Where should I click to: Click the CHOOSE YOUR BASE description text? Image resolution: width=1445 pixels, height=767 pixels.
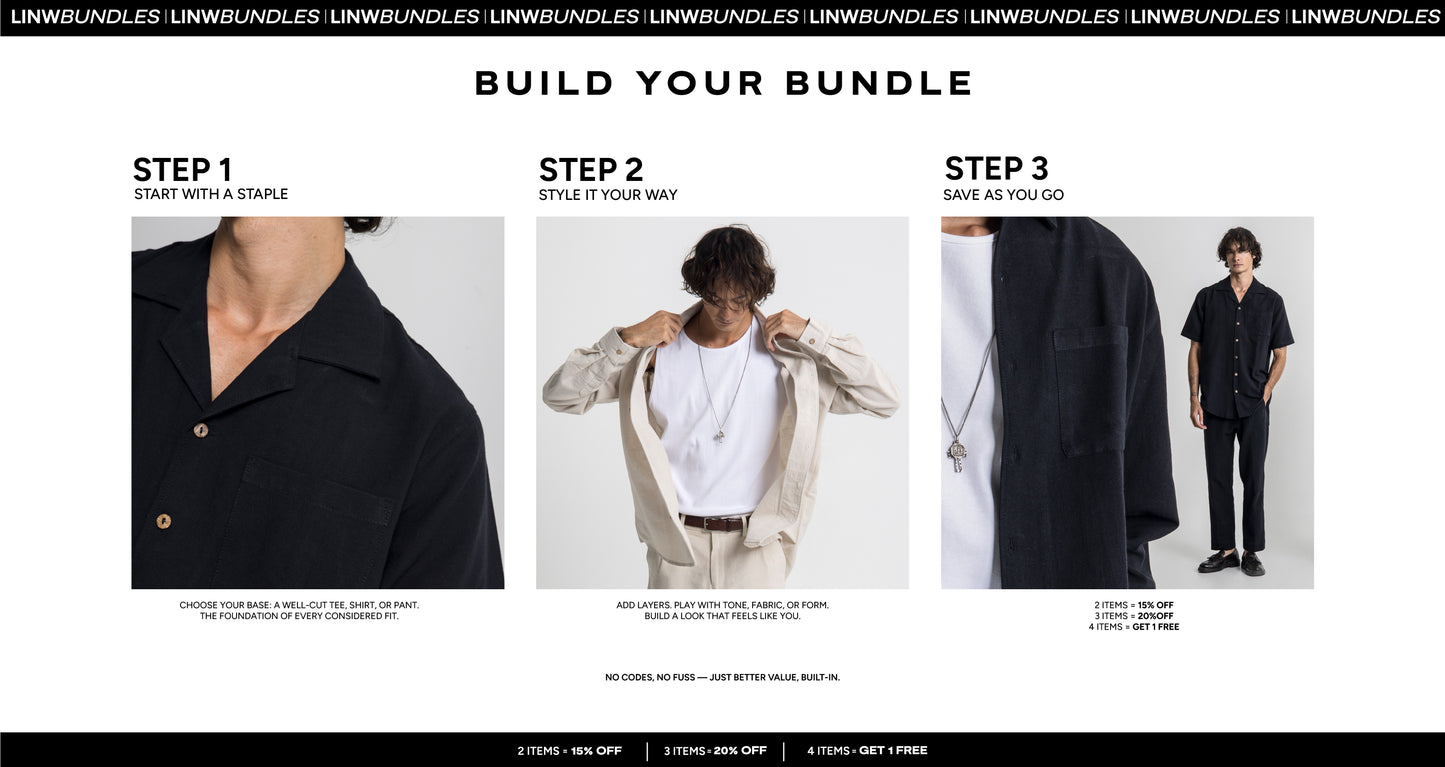point(299,611)
